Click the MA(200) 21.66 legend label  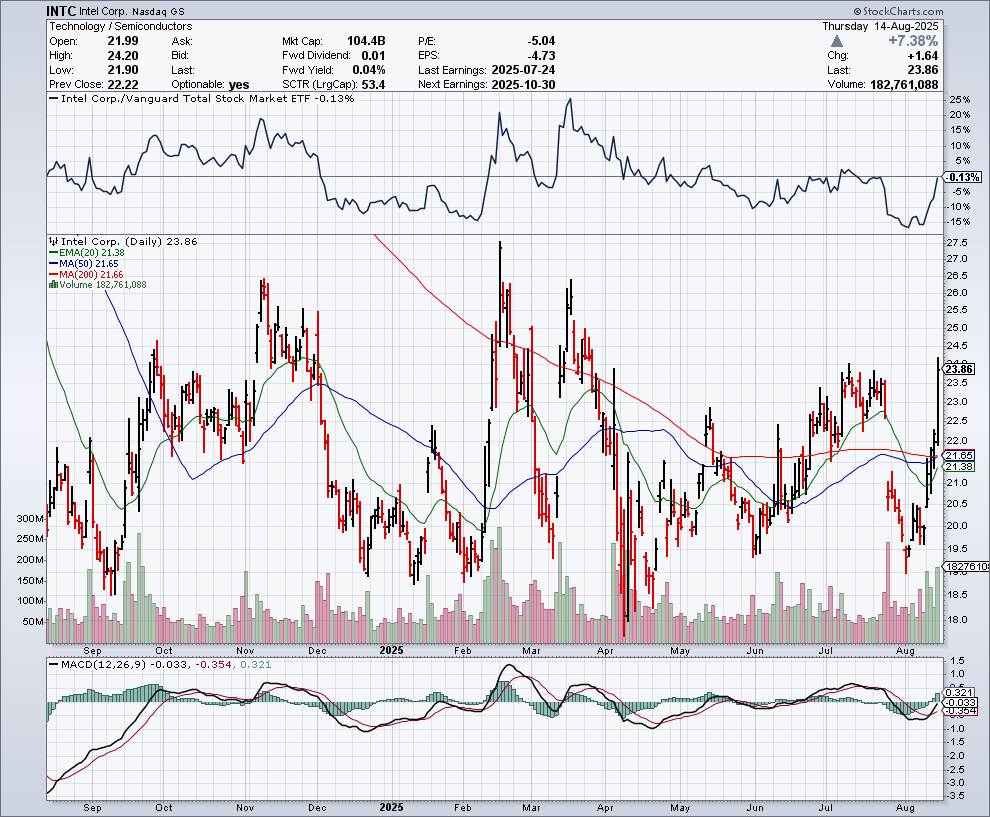[x=92, y=275]
